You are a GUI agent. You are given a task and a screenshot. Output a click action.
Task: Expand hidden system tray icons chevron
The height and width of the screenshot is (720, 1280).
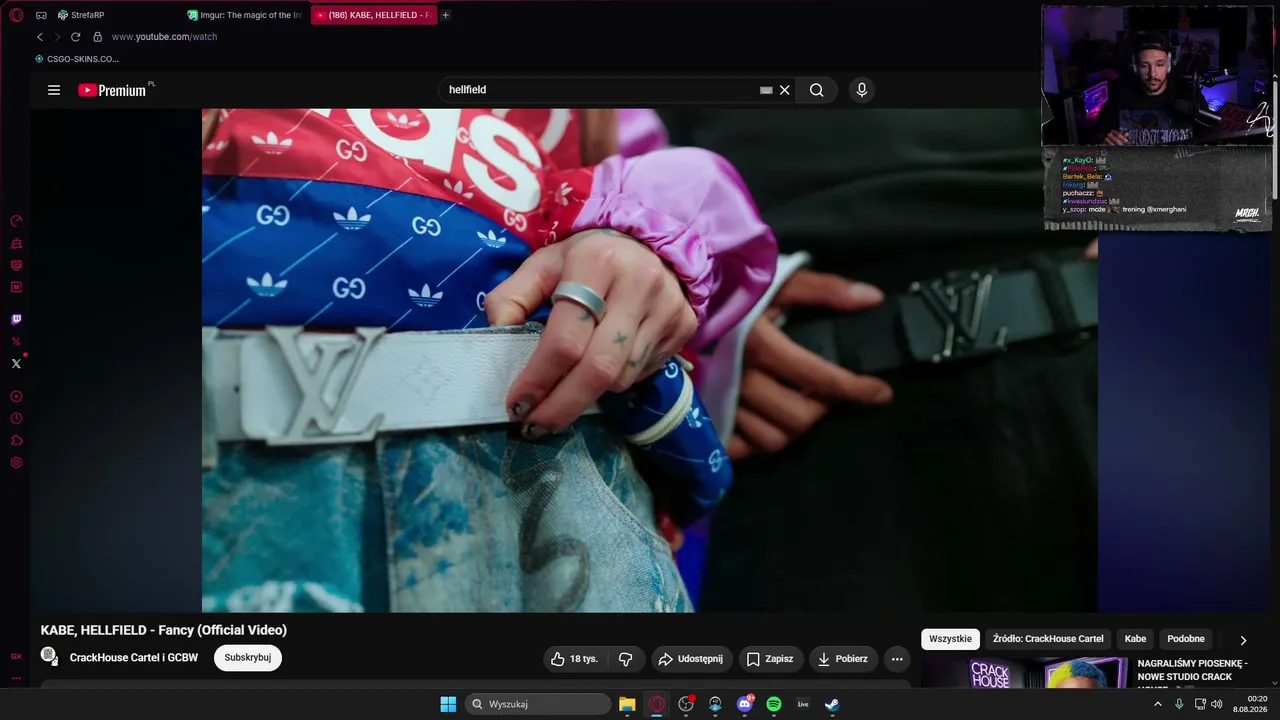tap(1158, 704)
